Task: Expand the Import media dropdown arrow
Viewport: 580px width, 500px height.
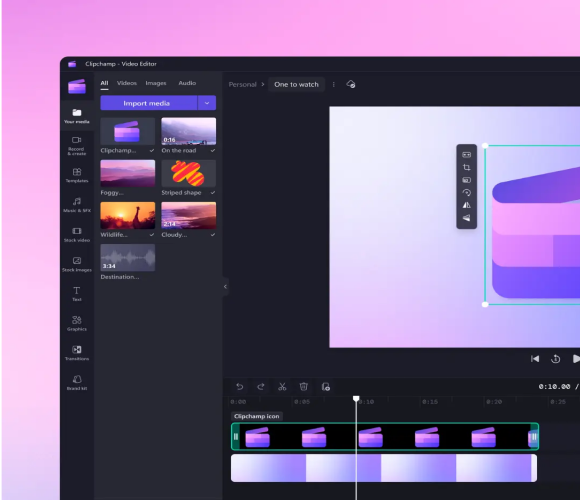Action: click(207, 103)
